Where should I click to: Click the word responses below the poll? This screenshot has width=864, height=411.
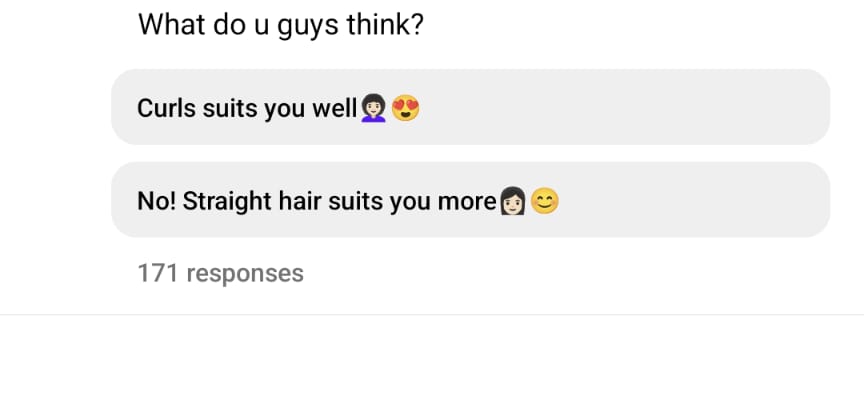click(245, 274)
